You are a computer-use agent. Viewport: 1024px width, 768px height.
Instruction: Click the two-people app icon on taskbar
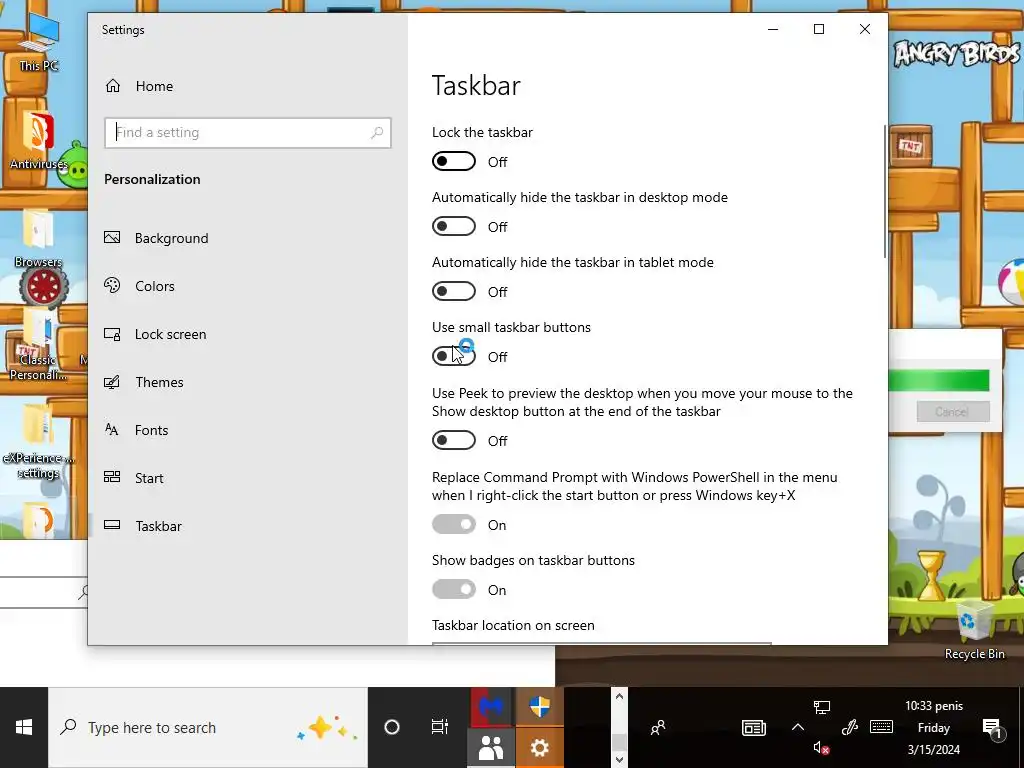click(x=491, y=748)
